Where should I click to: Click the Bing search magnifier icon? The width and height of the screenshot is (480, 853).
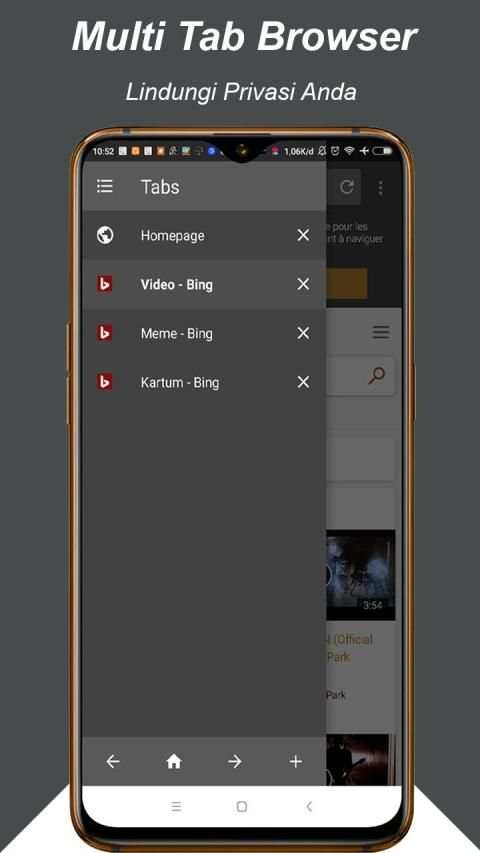click(x=377, y=375)
